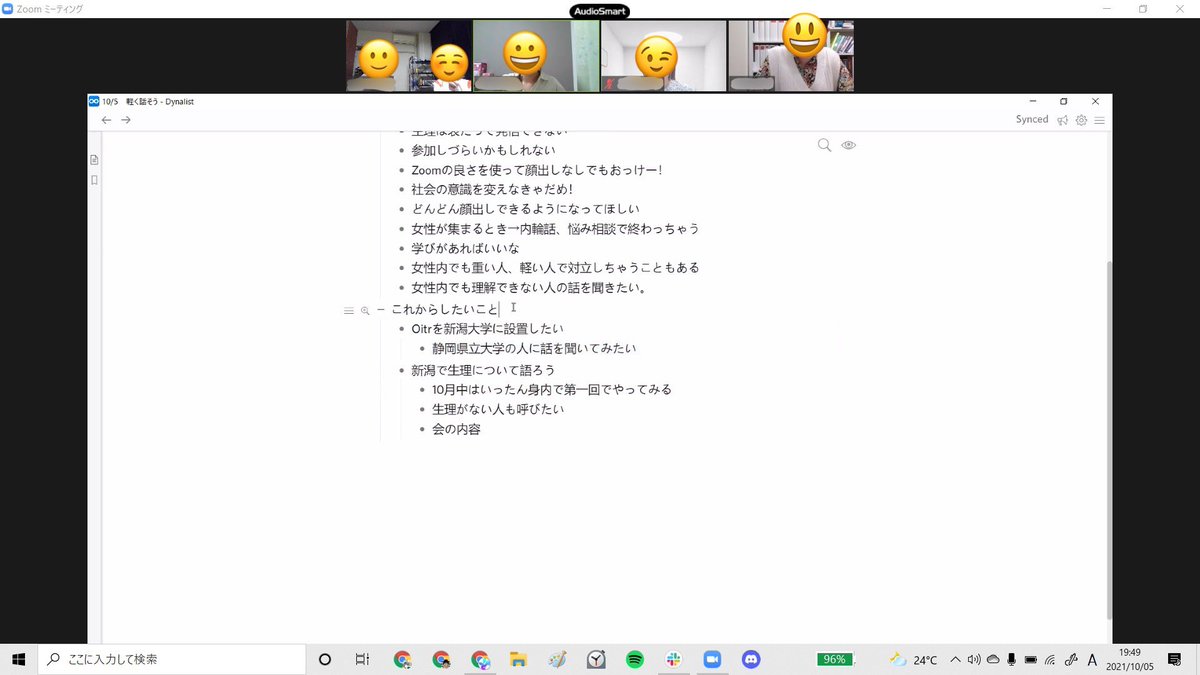
Task: Select the item 静岡県立大学の人に話を聞いてみたい
Action: tap(534, 349)
